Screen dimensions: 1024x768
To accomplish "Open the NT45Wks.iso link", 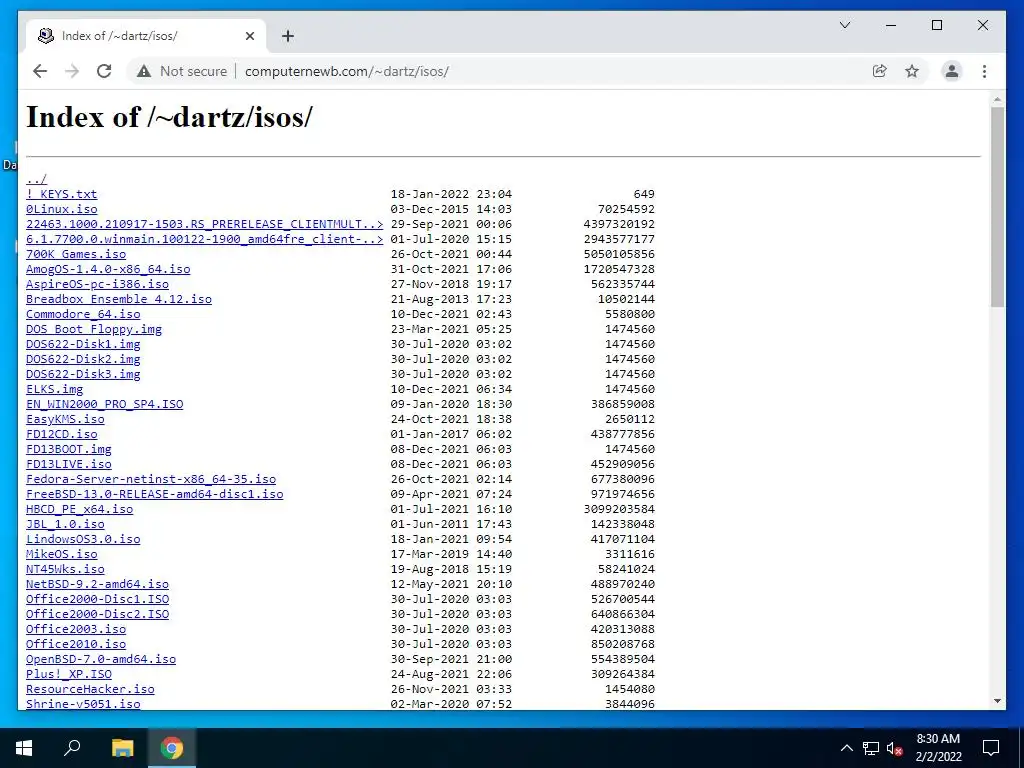I will pyautogui.click(x=65, y=569).
